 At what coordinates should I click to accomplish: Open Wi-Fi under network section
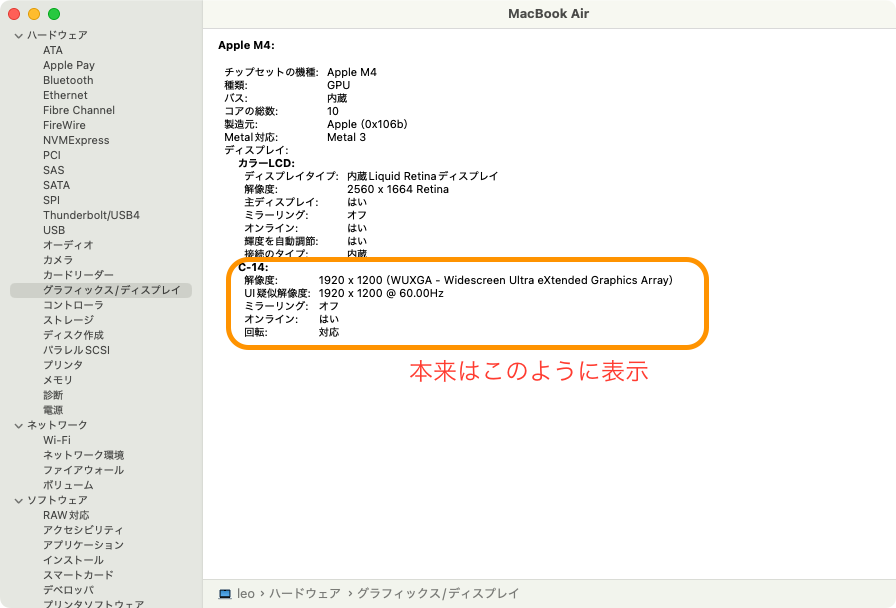(x=57, y=440)
